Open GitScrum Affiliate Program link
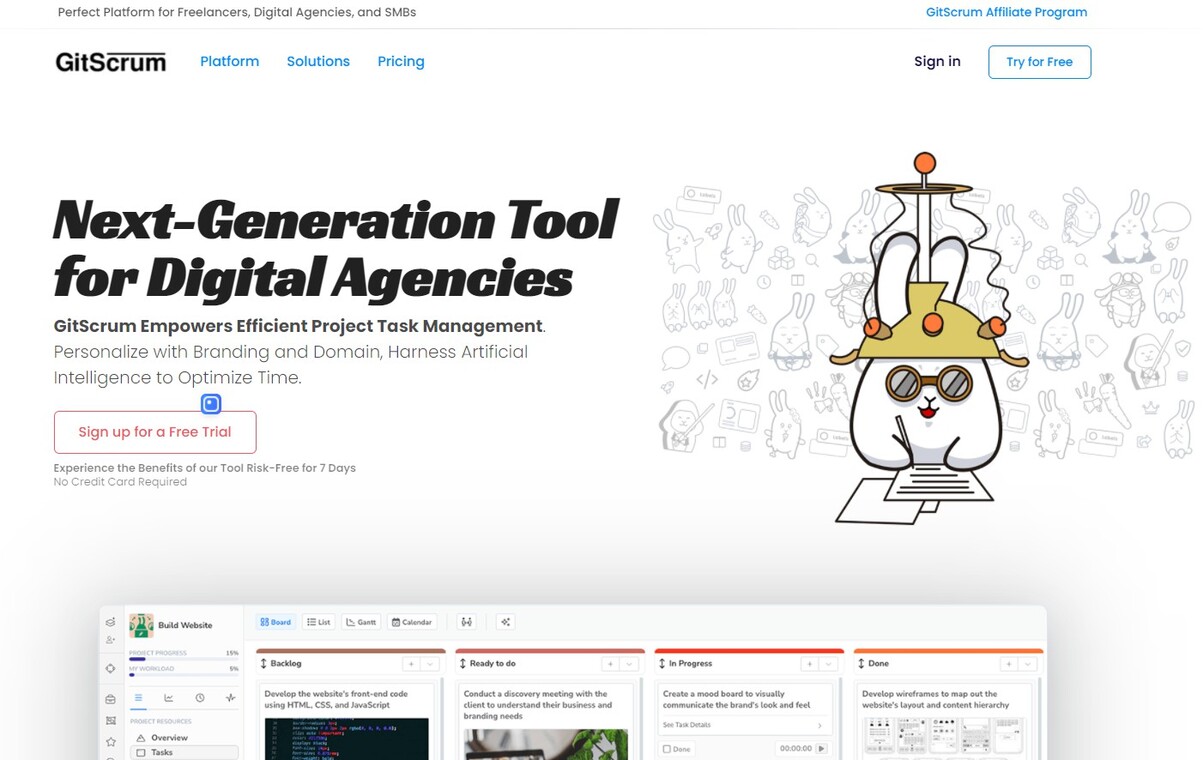 click(1006, 13)
